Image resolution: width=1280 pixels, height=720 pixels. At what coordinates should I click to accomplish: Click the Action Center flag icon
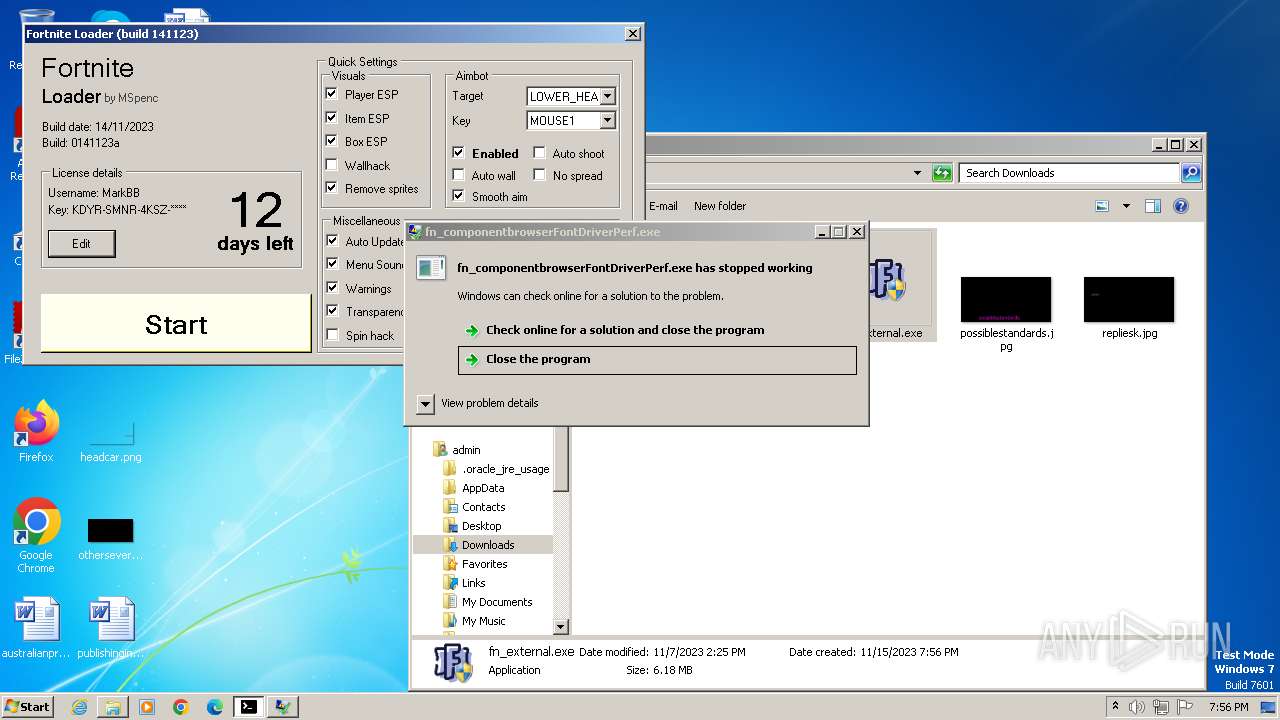click(x=1184, y=707)
